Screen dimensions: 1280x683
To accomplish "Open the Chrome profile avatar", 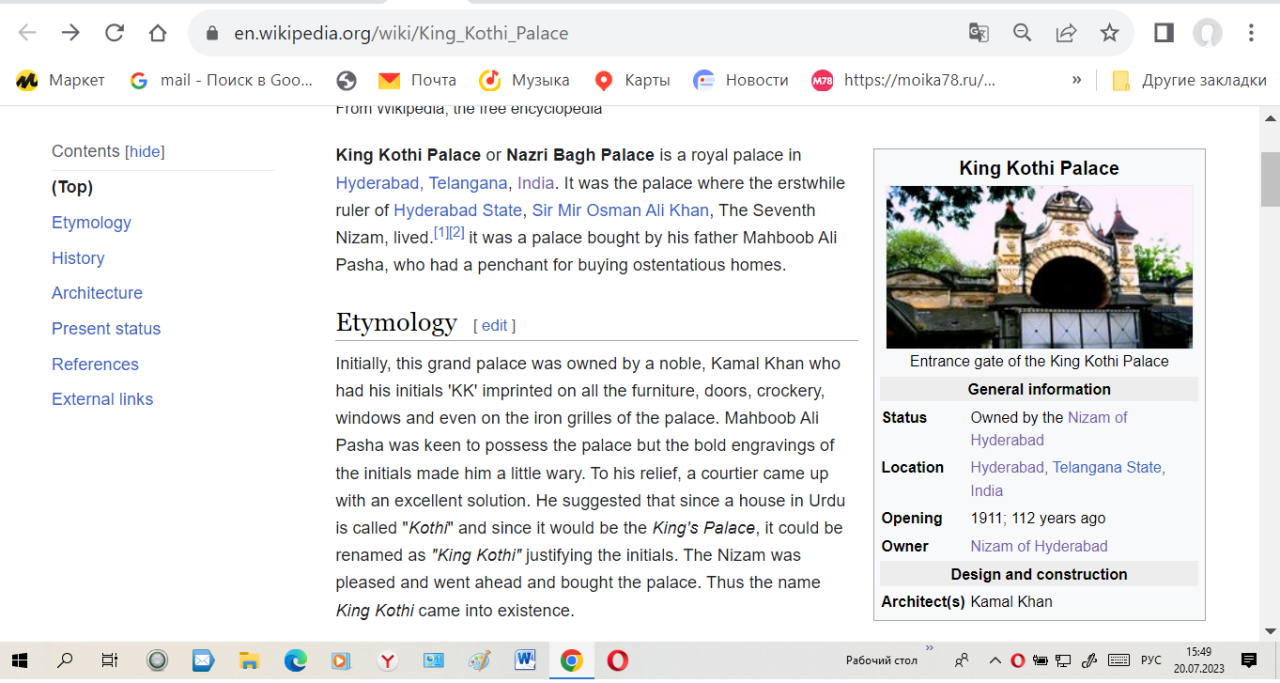I will [x=1207, y=33].
